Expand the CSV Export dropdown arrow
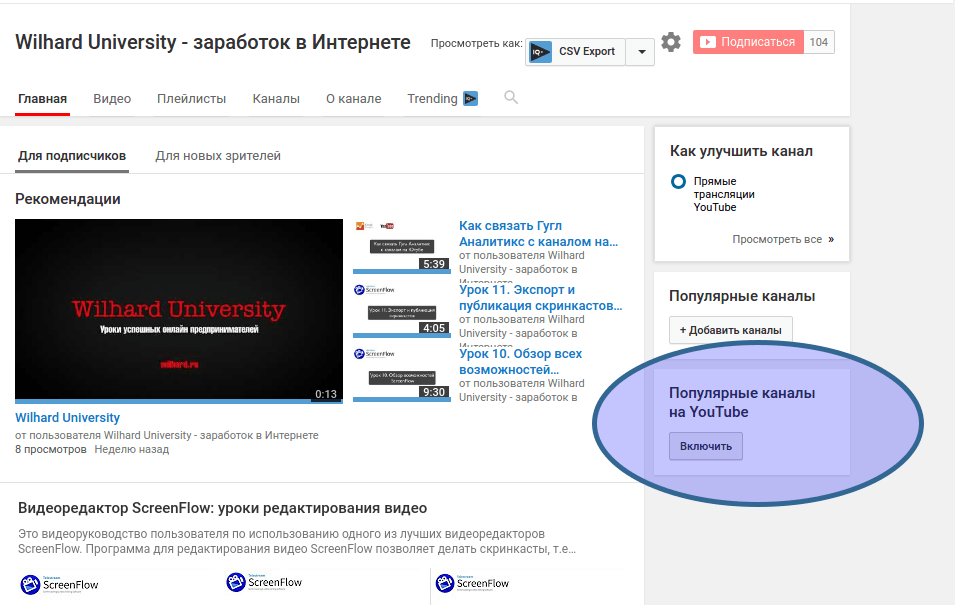 coord(640,52)
